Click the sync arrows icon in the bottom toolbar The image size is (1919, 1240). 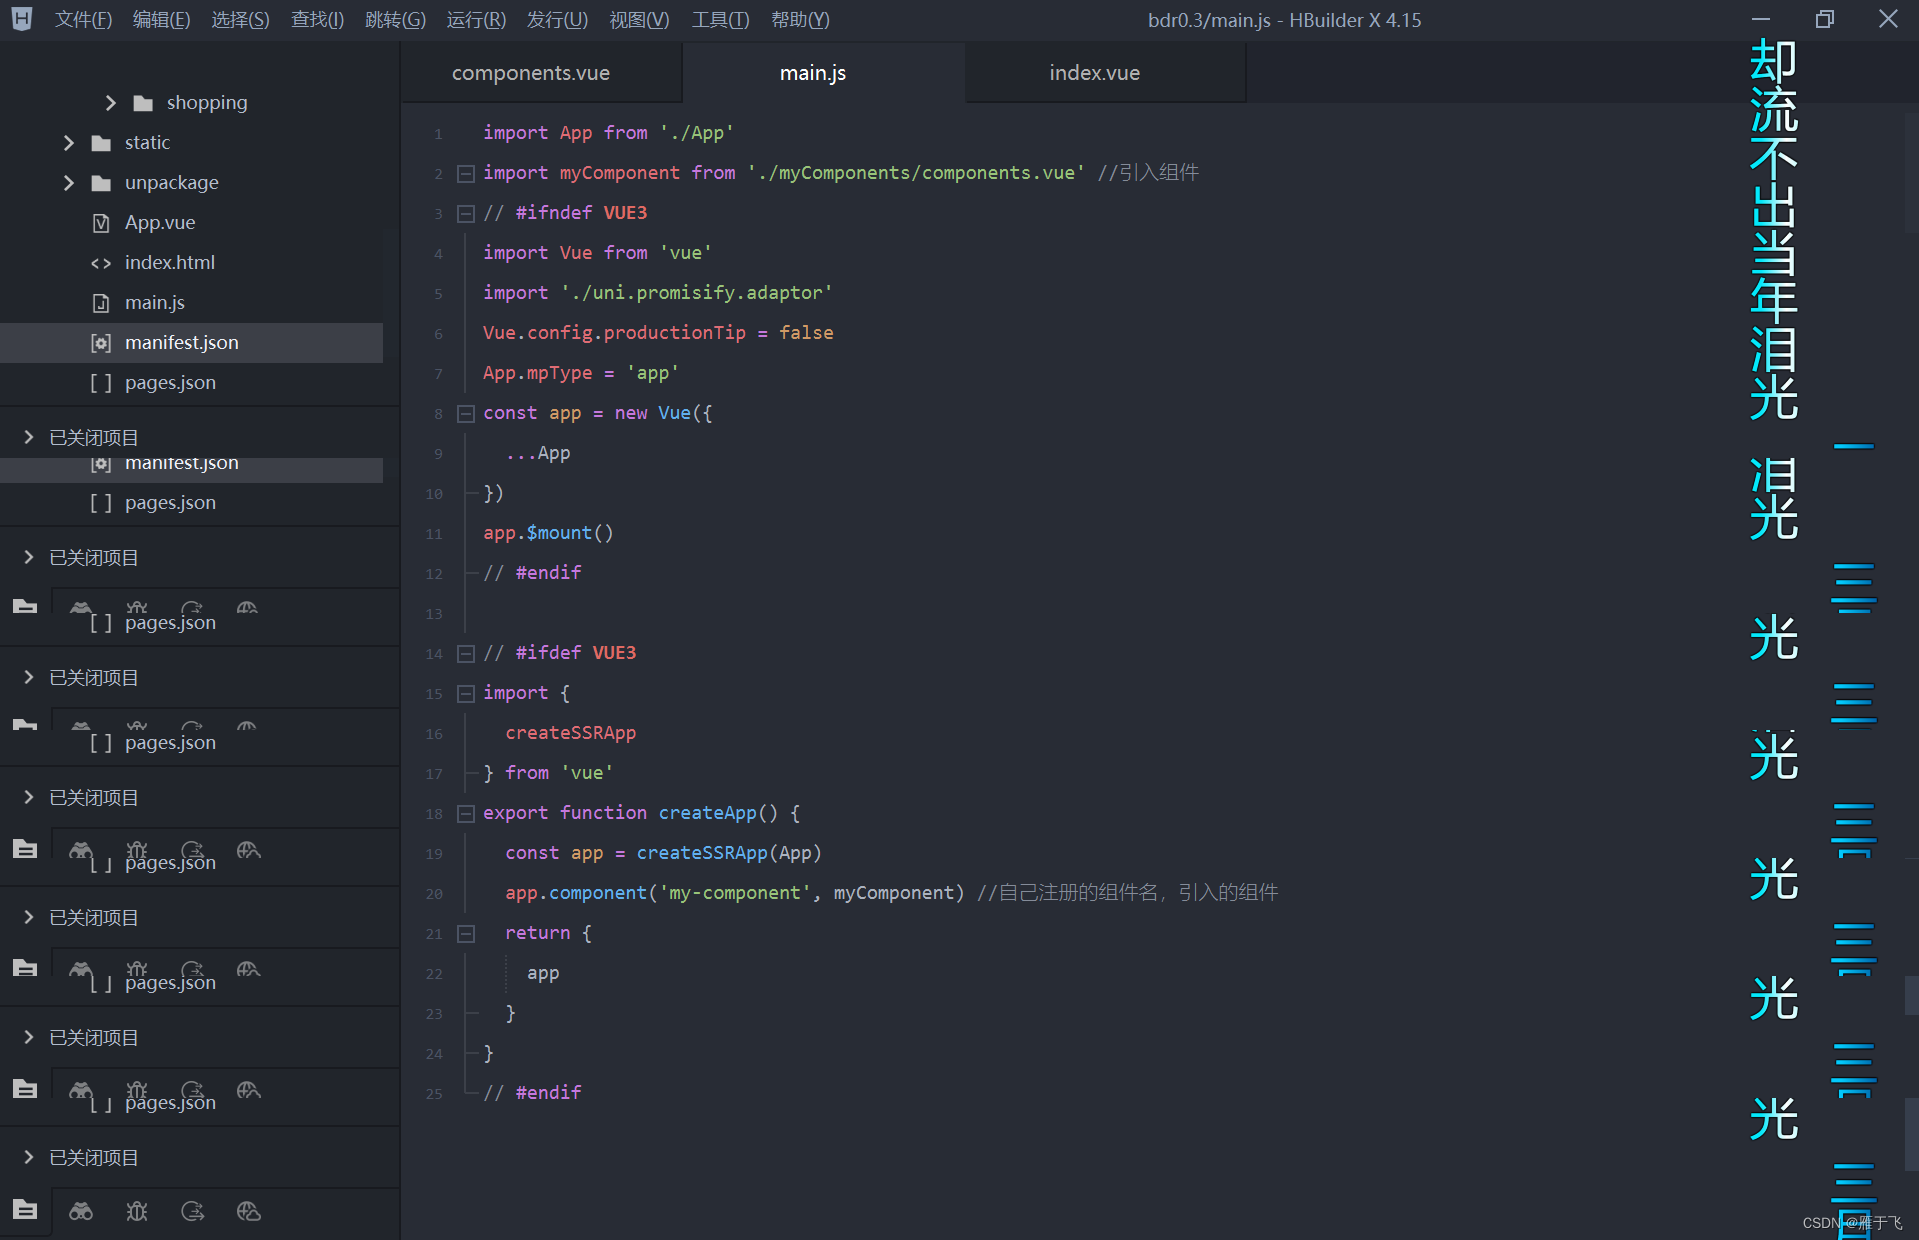(x=193, y=1211)
